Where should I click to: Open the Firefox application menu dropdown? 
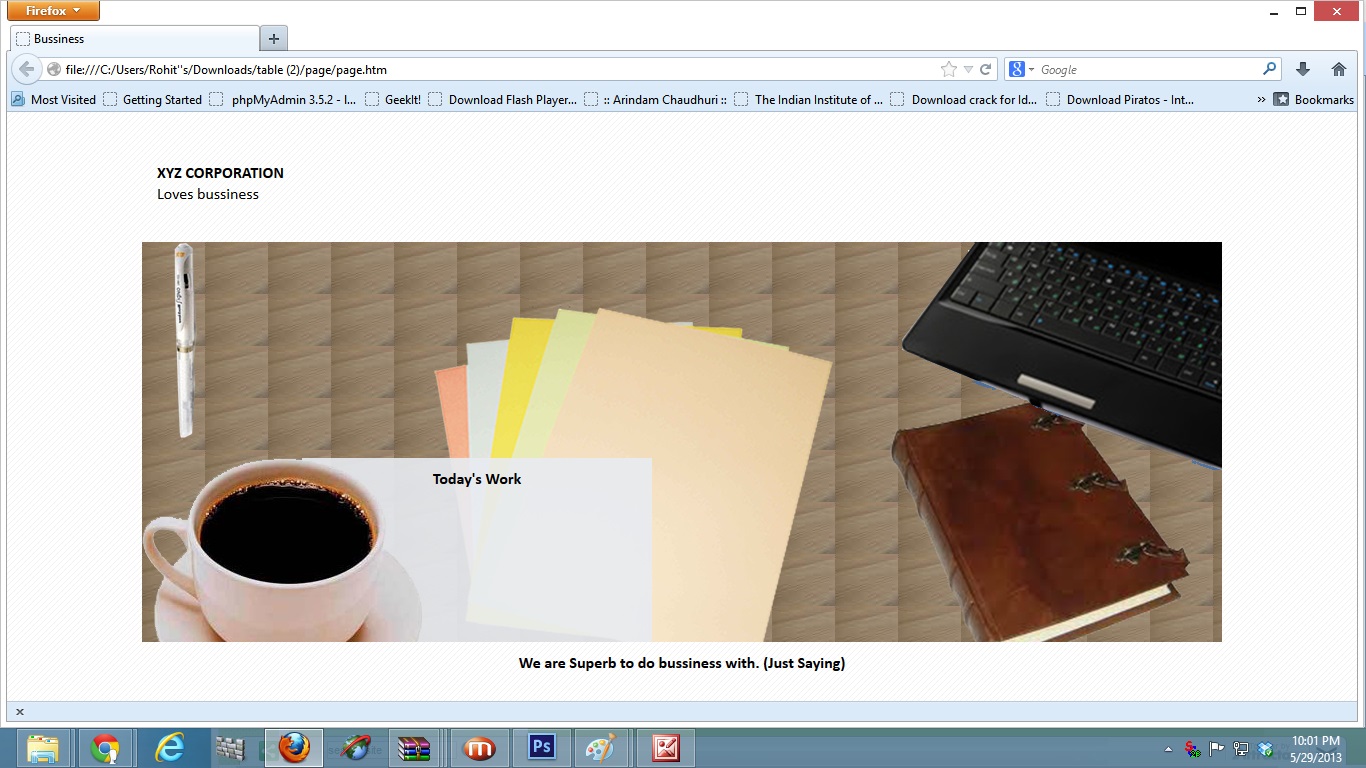pos(53,11)
